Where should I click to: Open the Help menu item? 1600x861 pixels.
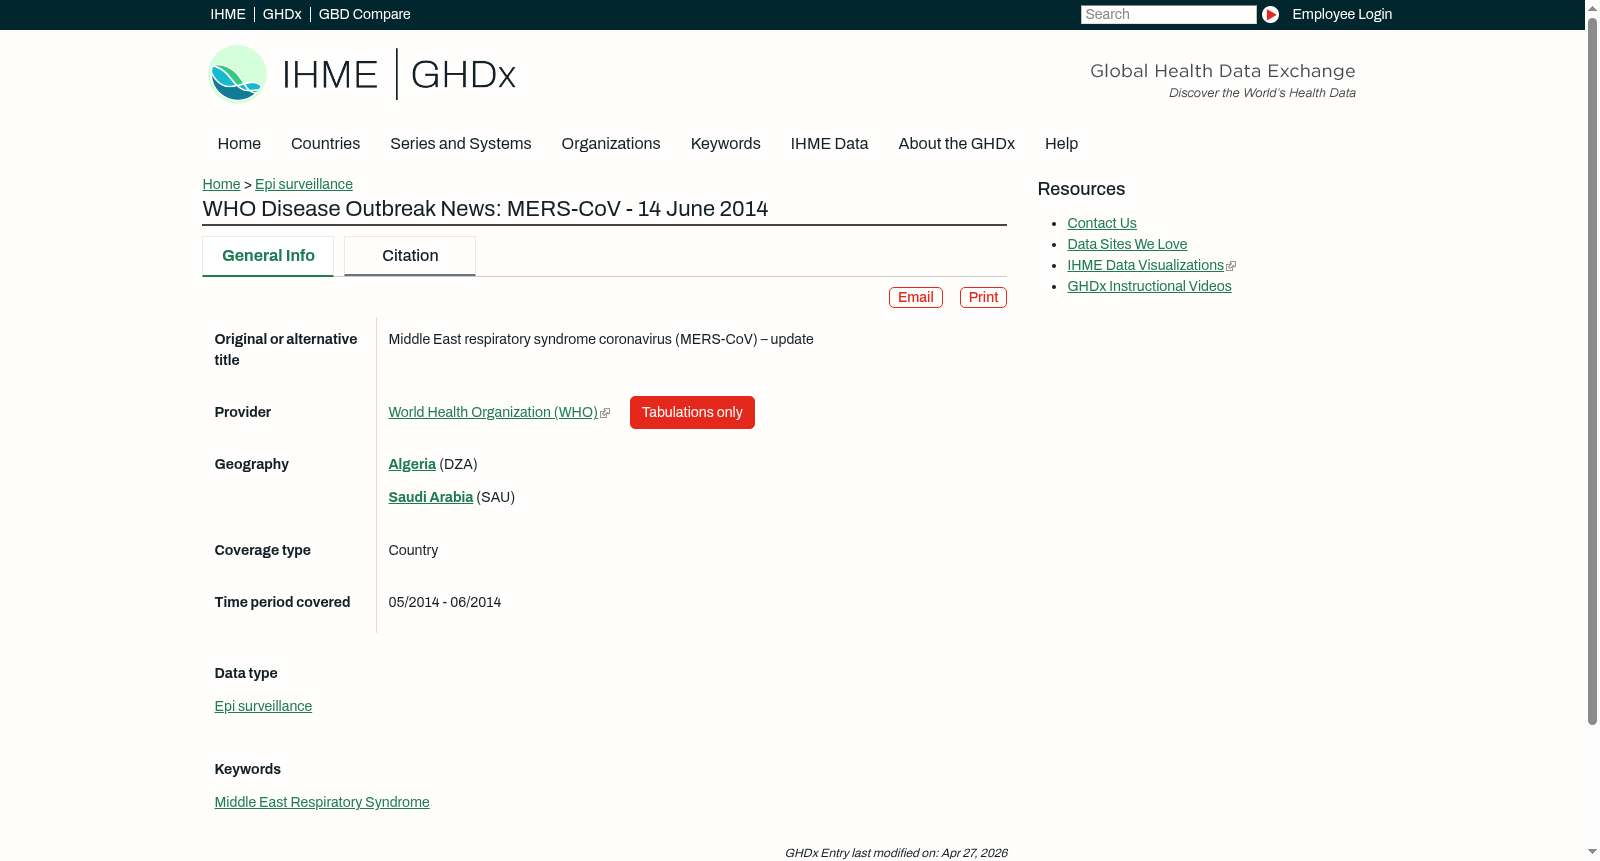pos(1061,144)
